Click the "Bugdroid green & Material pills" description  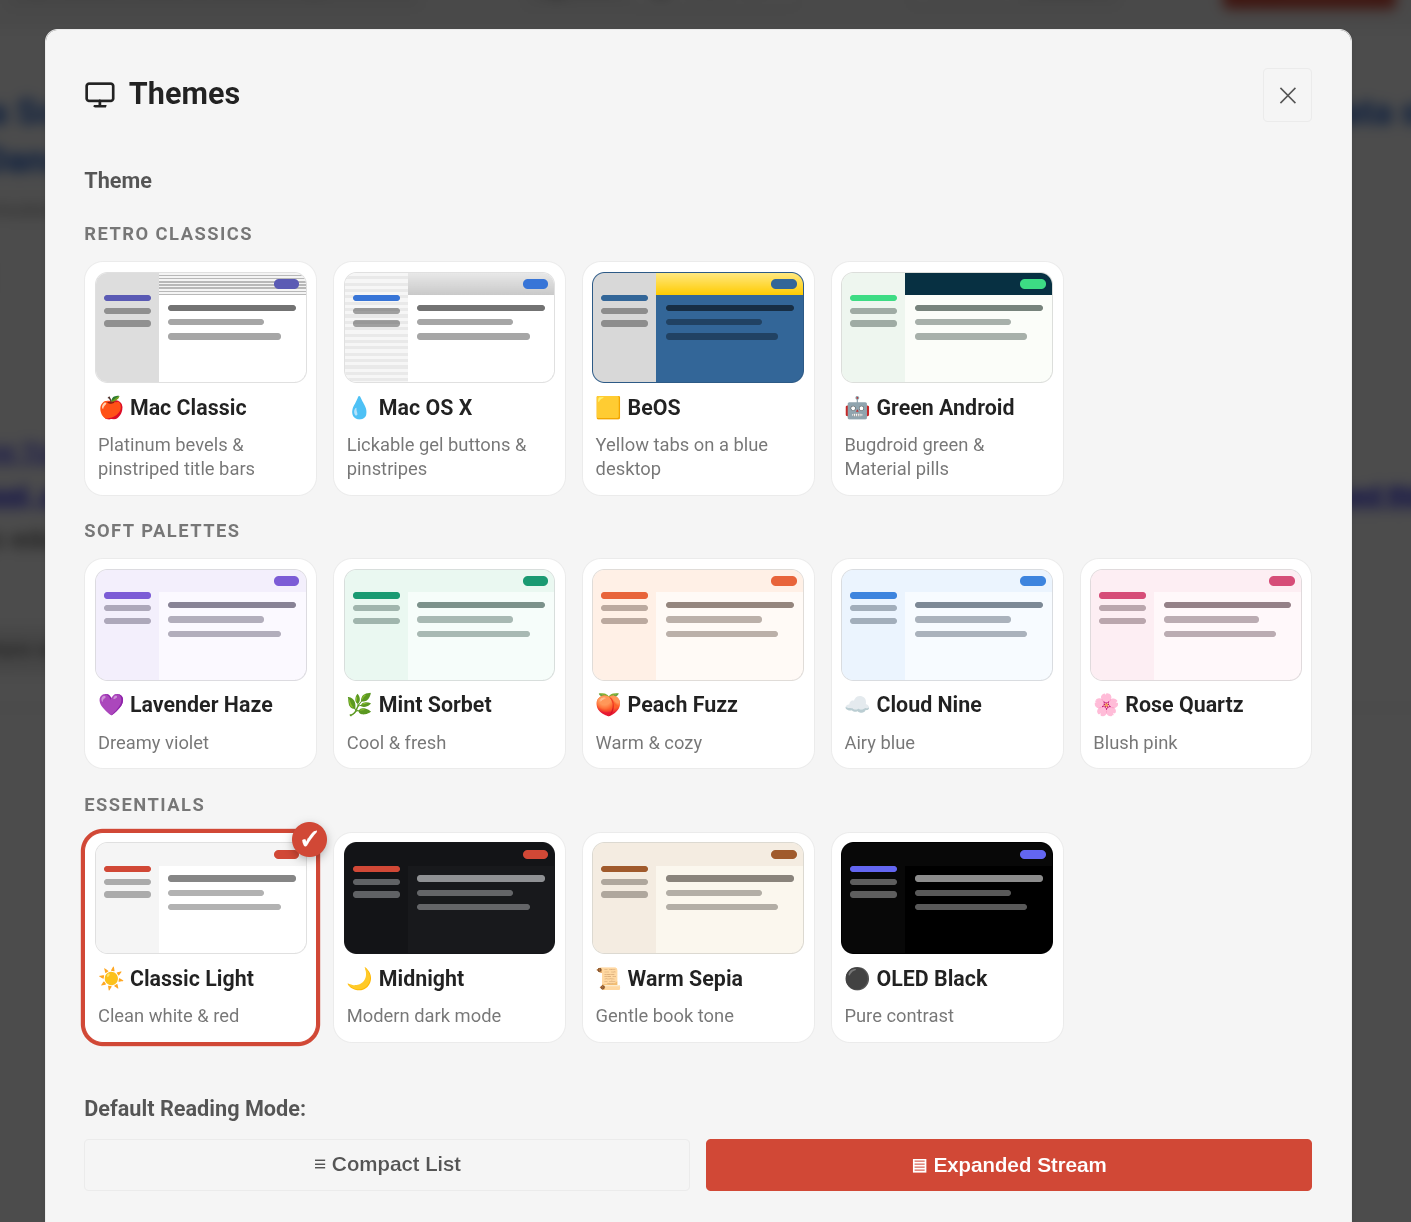[915, 457]
